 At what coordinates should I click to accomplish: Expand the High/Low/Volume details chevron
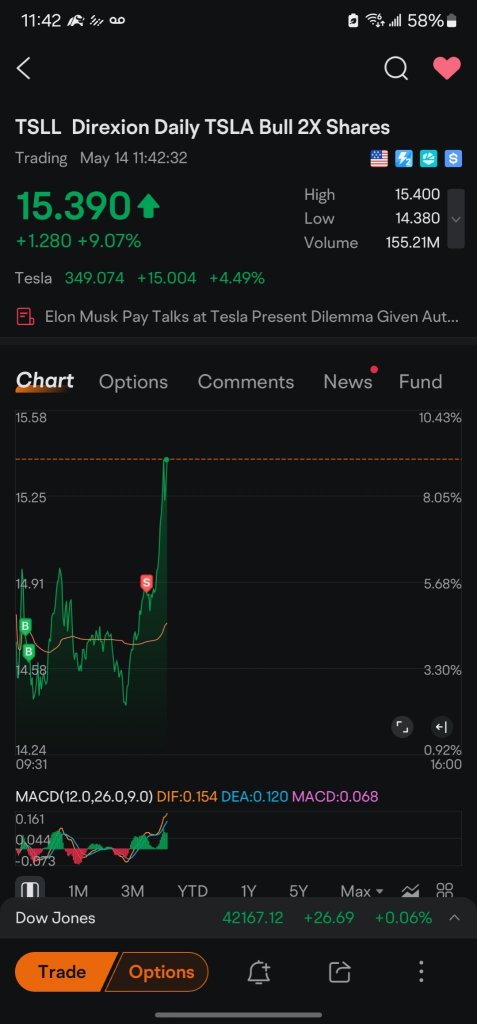coord(456,219)
